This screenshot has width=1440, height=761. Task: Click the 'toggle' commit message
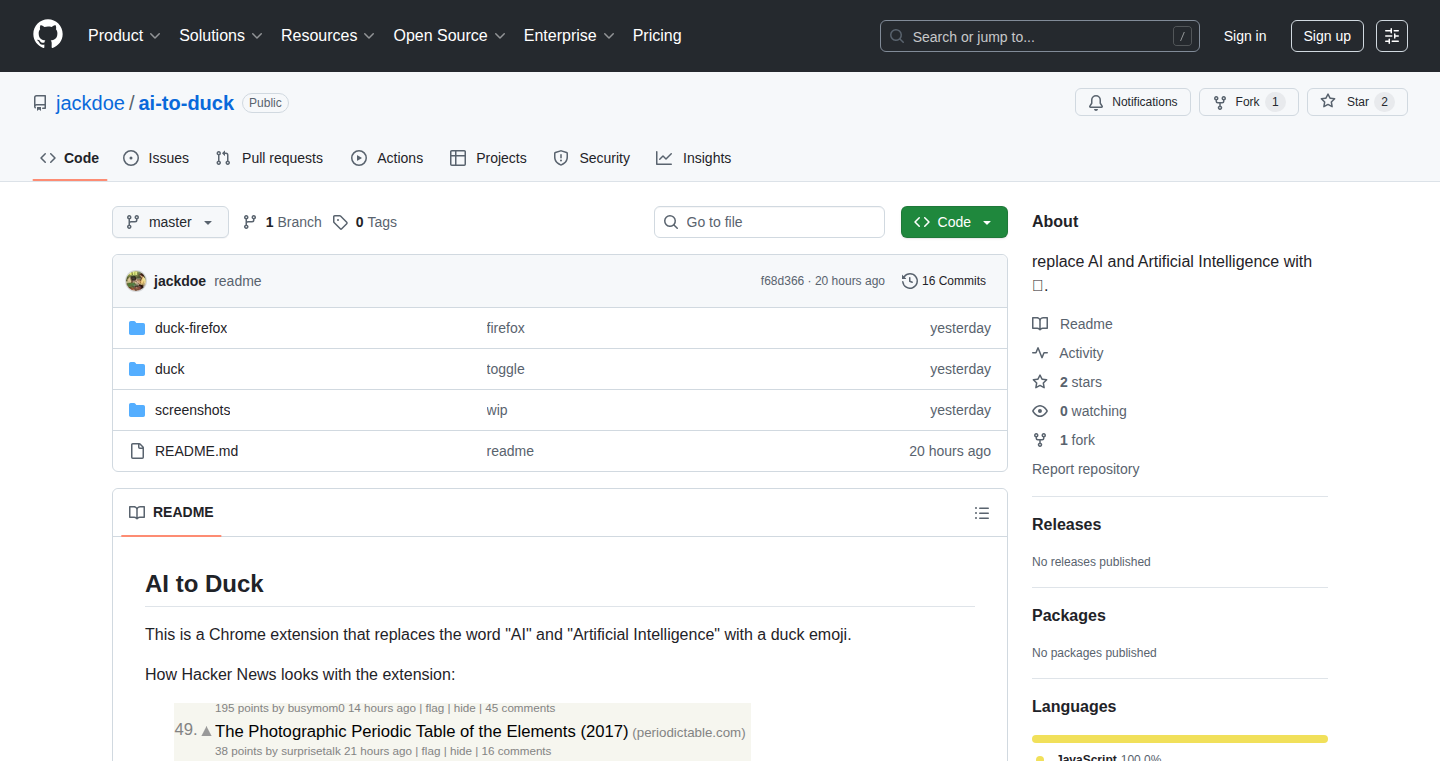(x=506, y=369)
